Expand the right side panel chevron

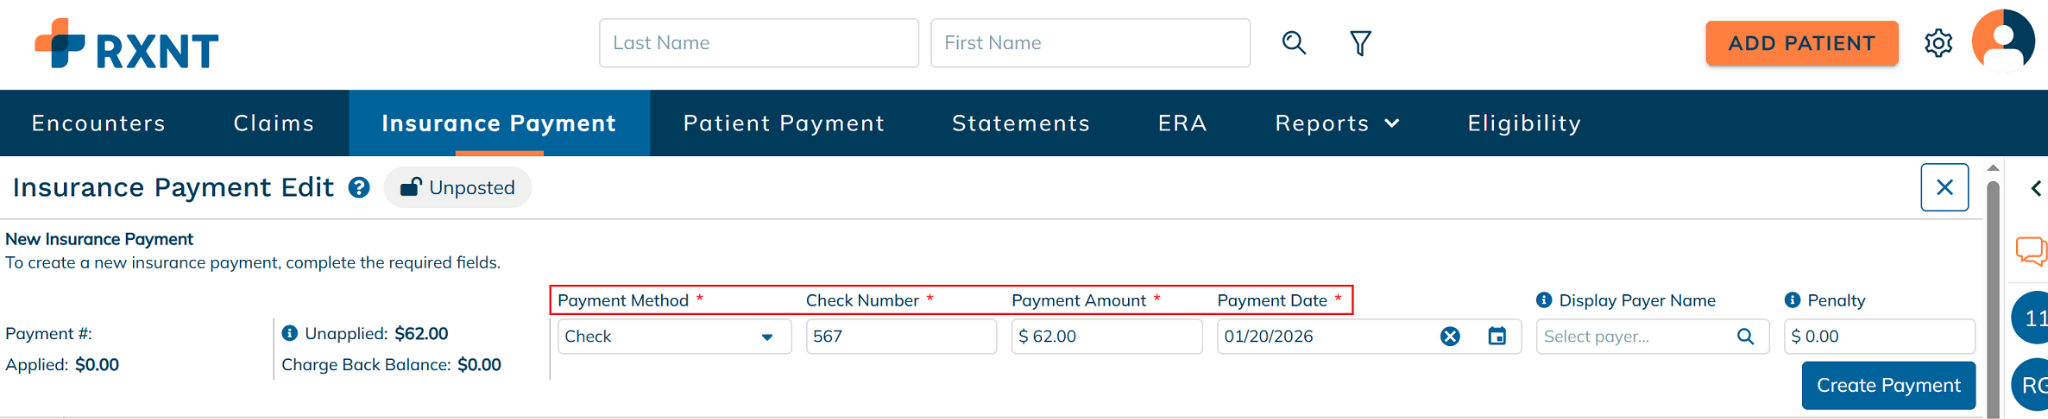click(x=2036, y=188)
